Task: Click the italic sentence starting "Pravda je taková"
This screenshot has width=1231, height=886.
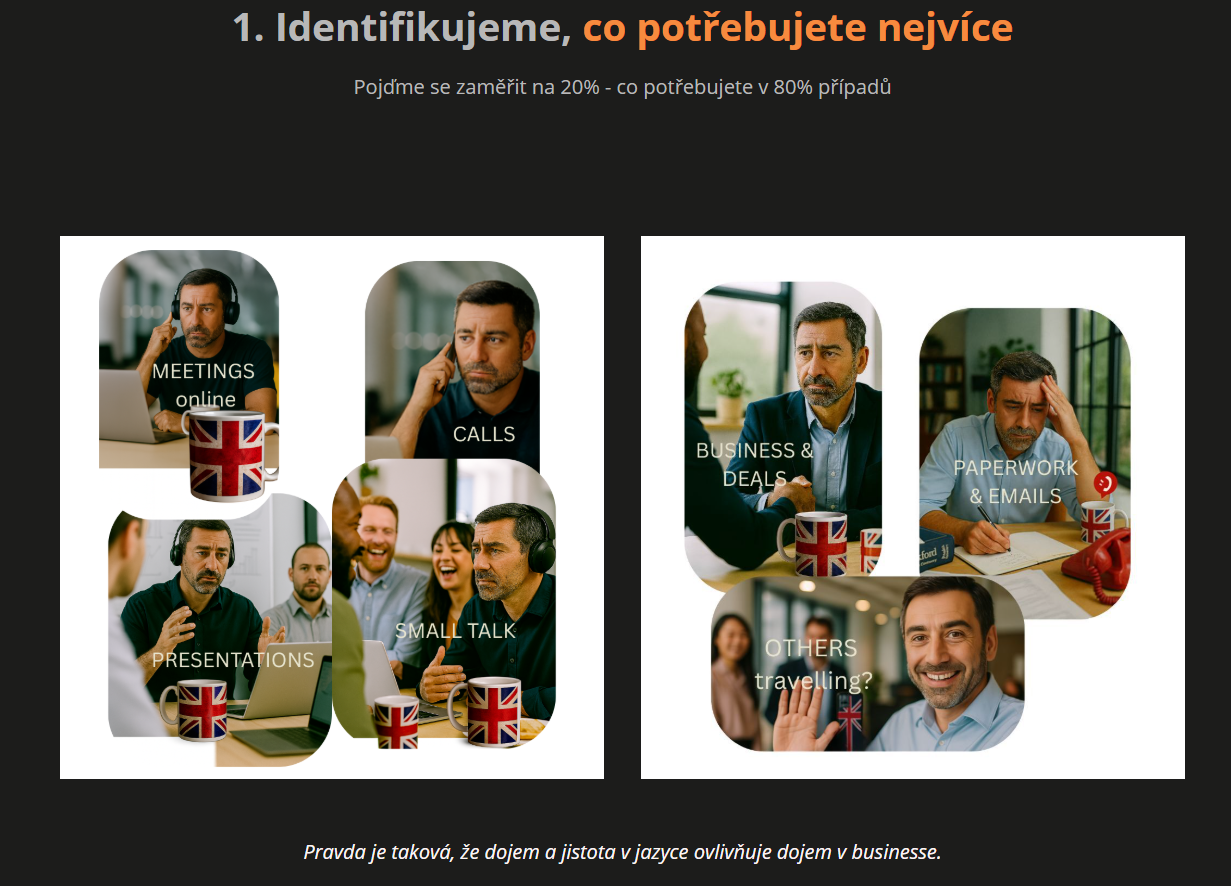Action: point(622,852)
